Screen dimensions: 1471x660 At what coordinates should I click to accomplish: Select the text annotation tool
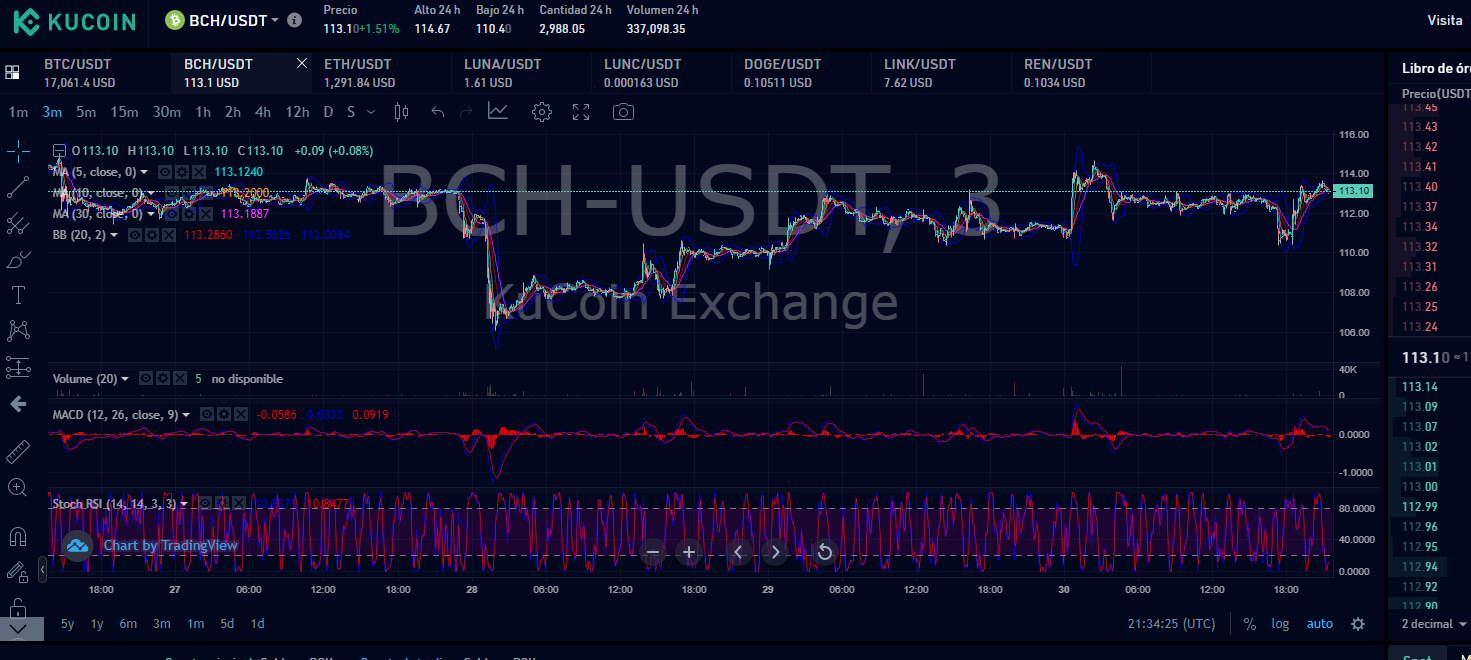(18, 295)
